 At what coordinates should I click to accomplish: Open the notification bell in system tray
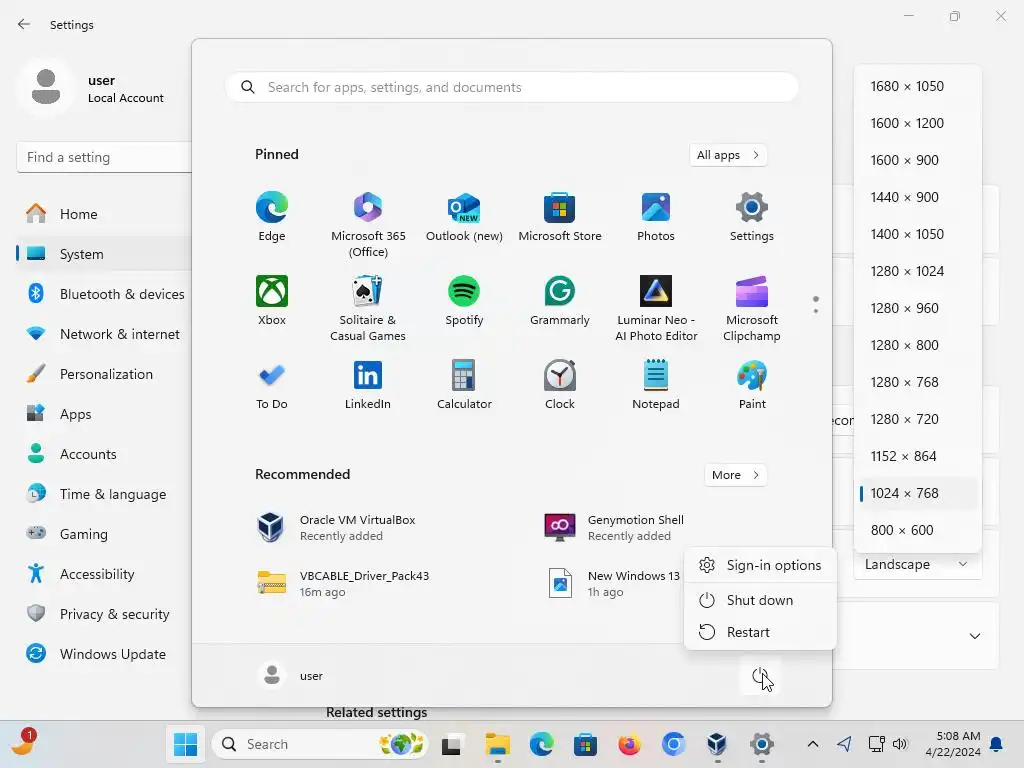tap(997, 744)
